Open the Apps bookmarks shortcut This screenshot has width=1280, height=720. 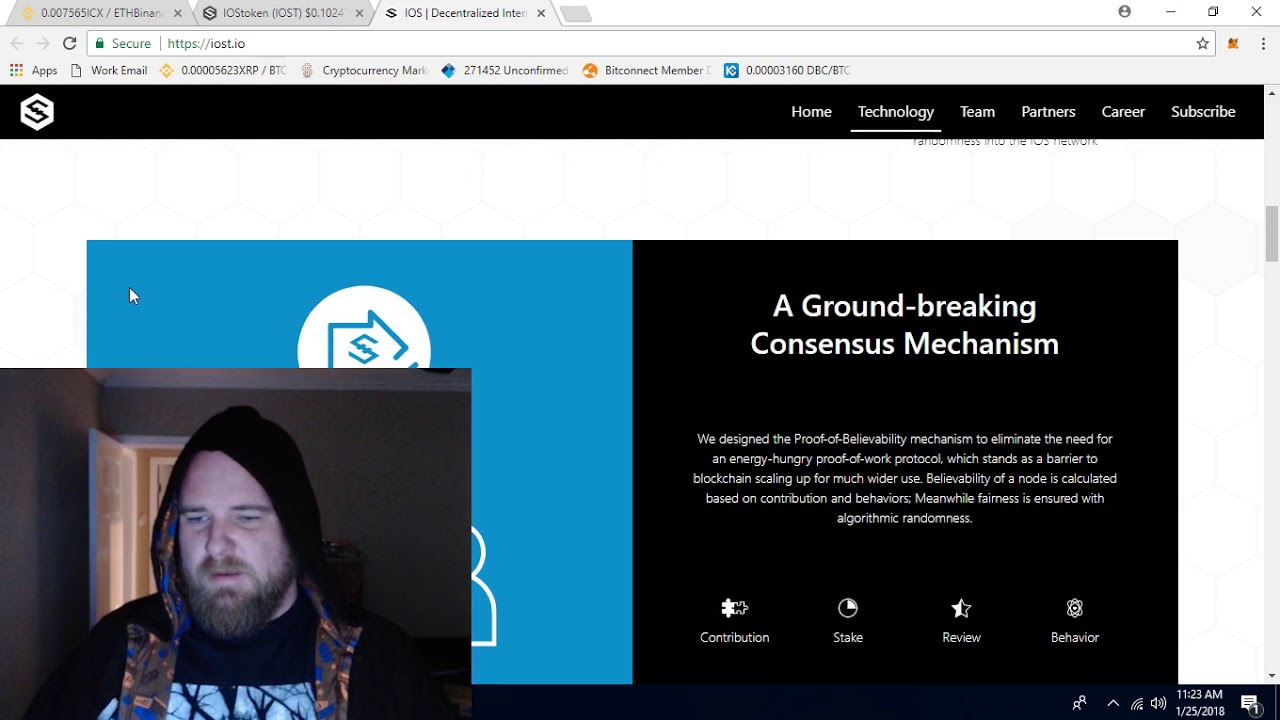coord(34,70)
